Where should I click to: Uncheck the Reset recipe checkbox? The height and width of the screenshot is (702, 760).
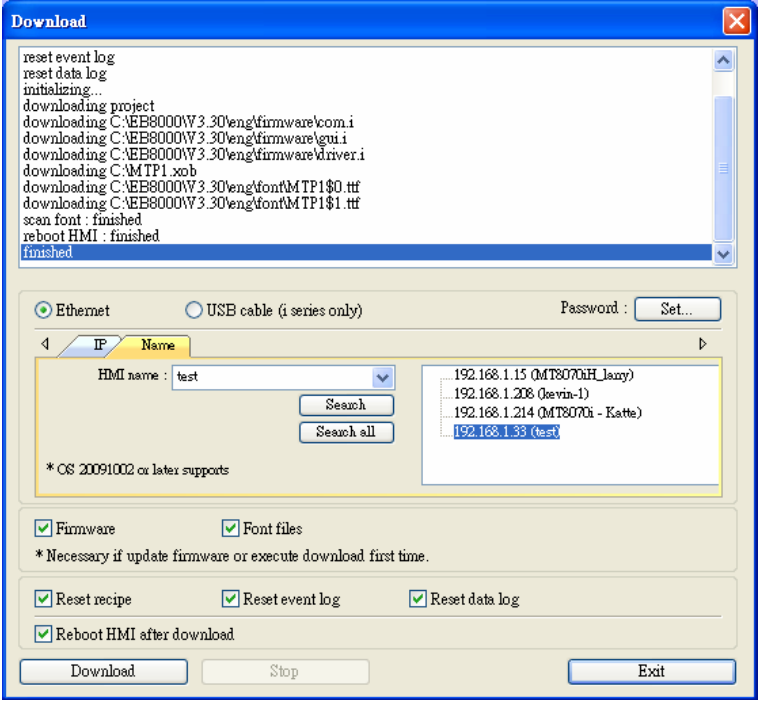[x=43, y=599]
